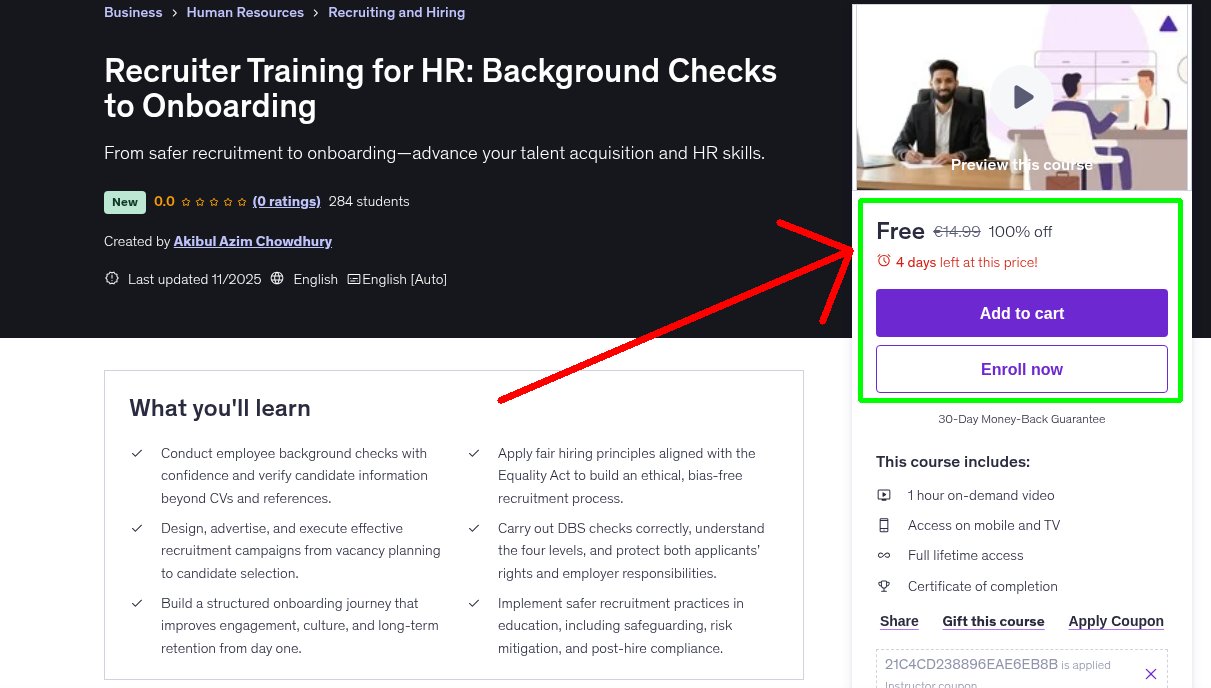Play the course preview video
1211x688 pixels.
tap(1021, 97)
